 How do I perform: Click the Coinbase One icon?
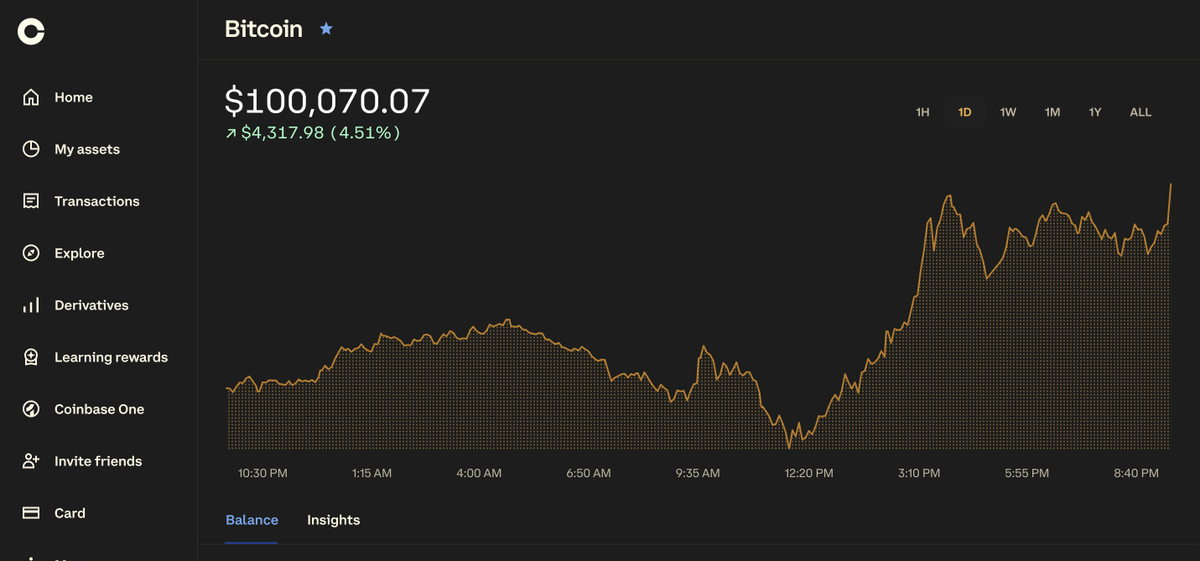31,409
